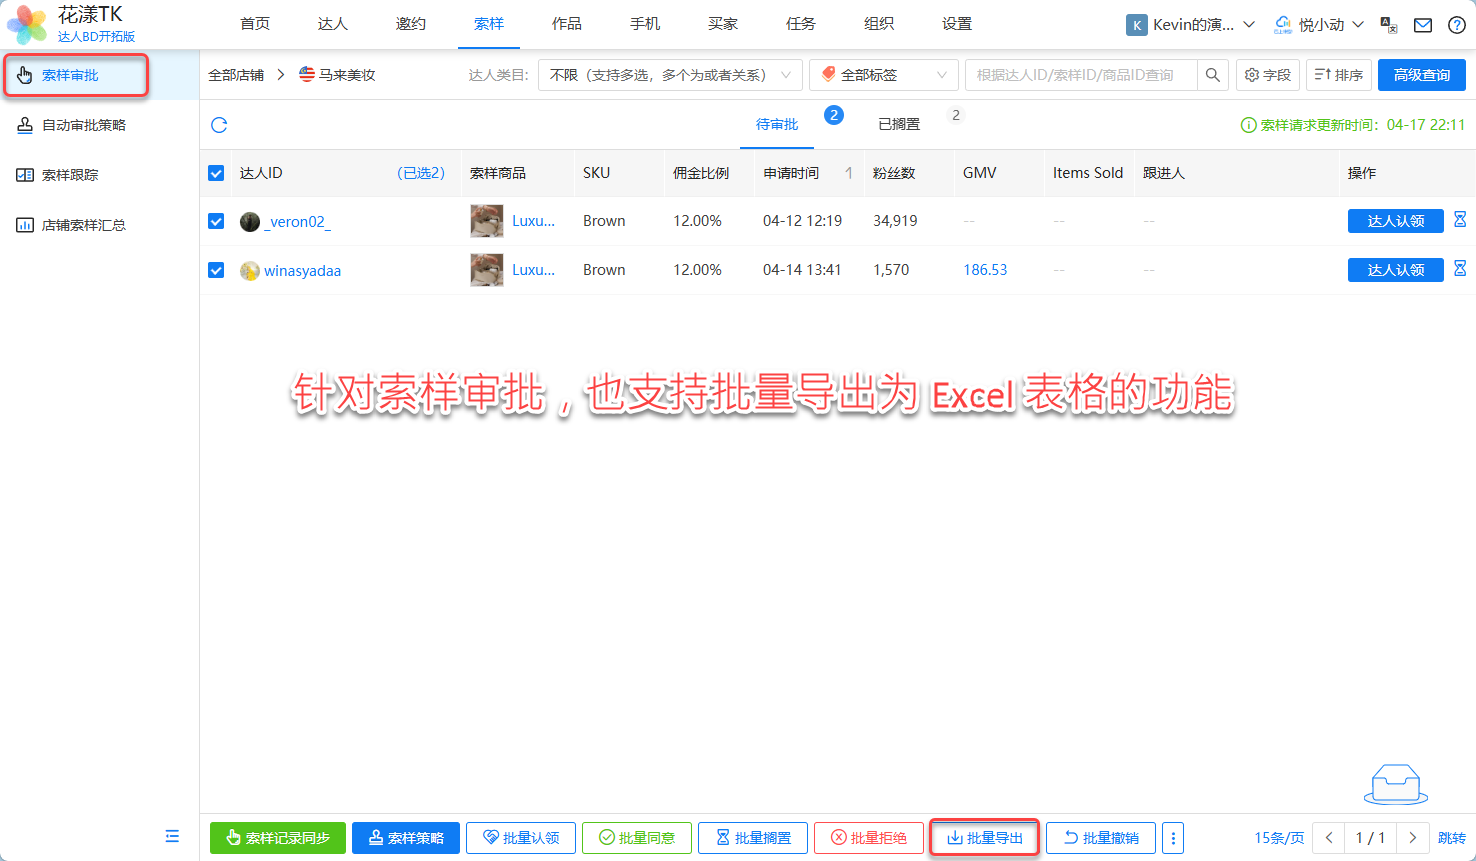Open the 达人类目 category dropdown
Image resolution: width=1476 pixels, height=861 pixels.
[x=669, y=75]
